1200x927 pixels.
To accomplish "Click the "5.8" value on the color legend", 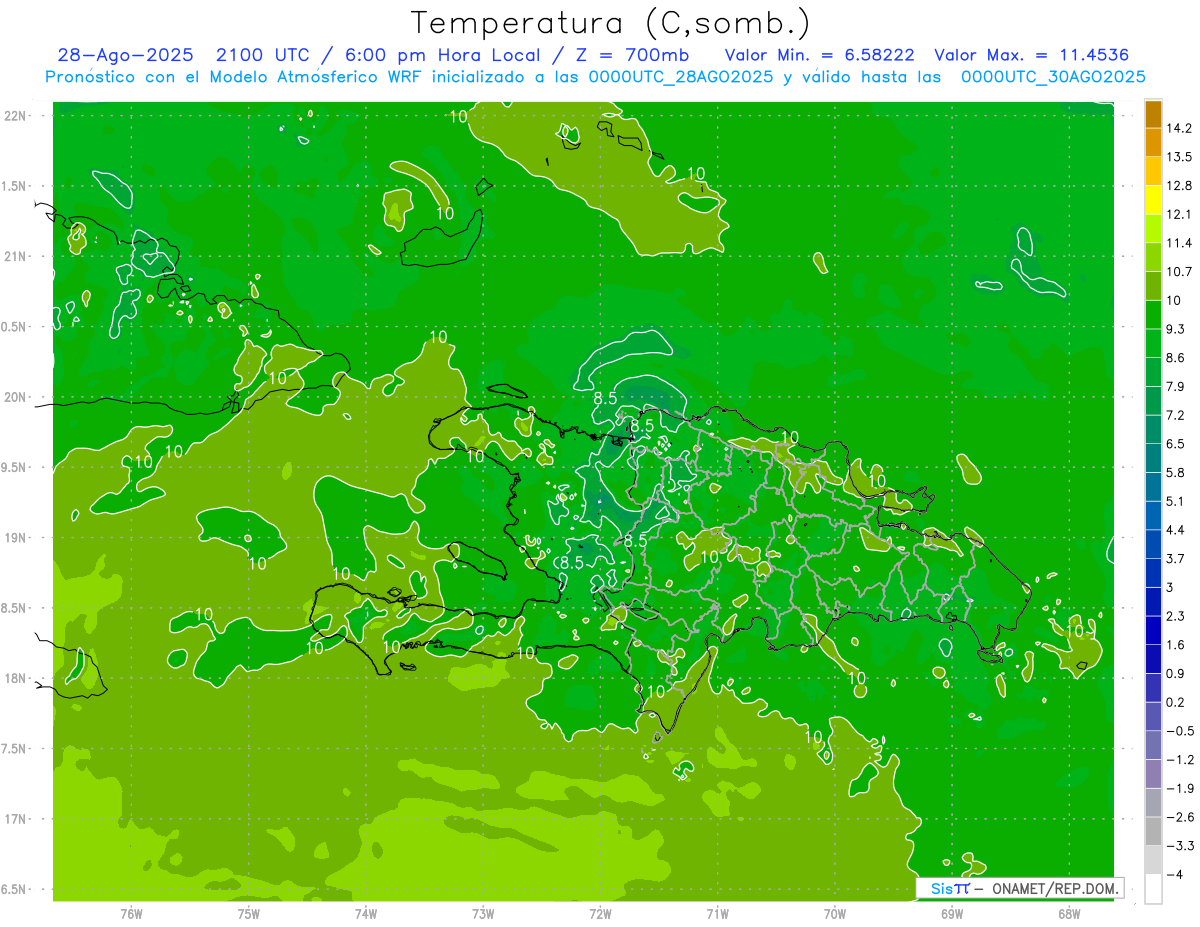I will (x=1175, y=472).
